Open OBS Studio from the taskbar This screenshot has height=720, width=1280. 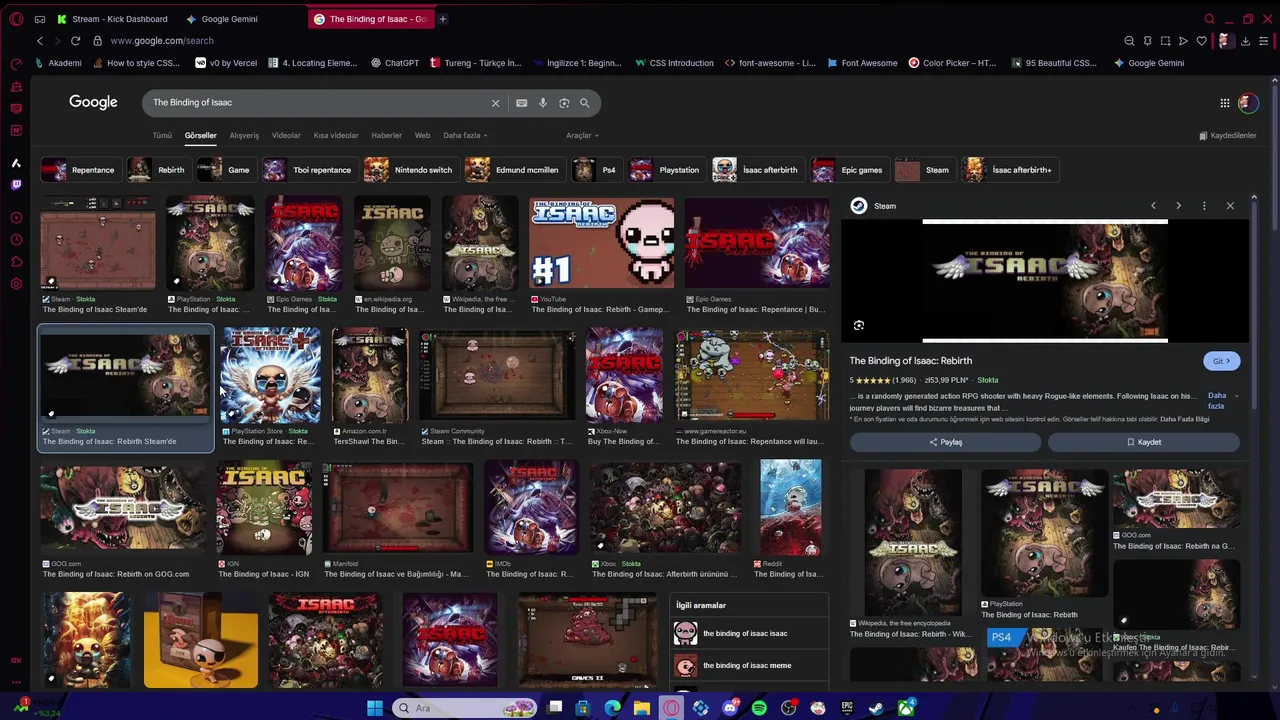pyautogui.click(x=789, y=708)
